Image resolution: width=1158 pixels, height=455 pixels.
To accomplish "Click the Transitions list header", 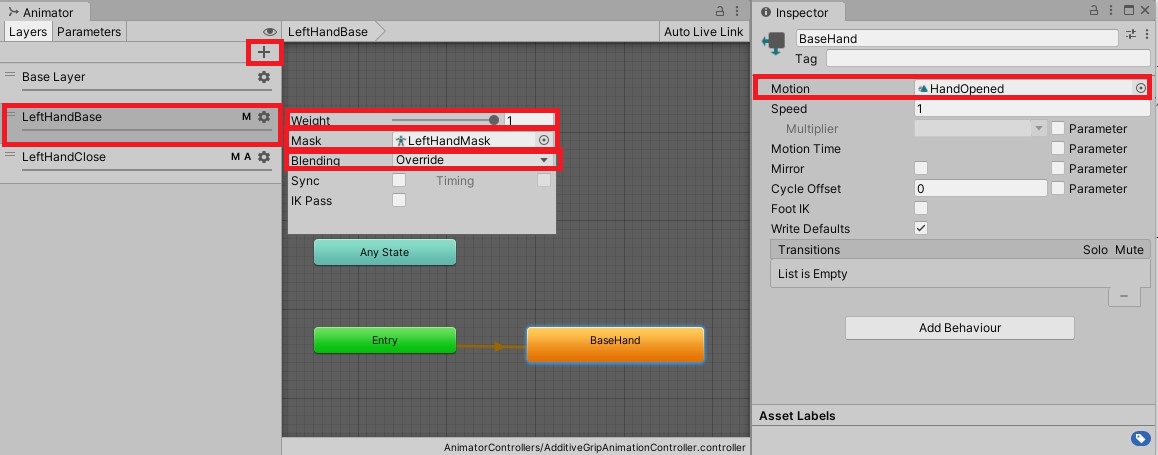I will click(960, 250).
